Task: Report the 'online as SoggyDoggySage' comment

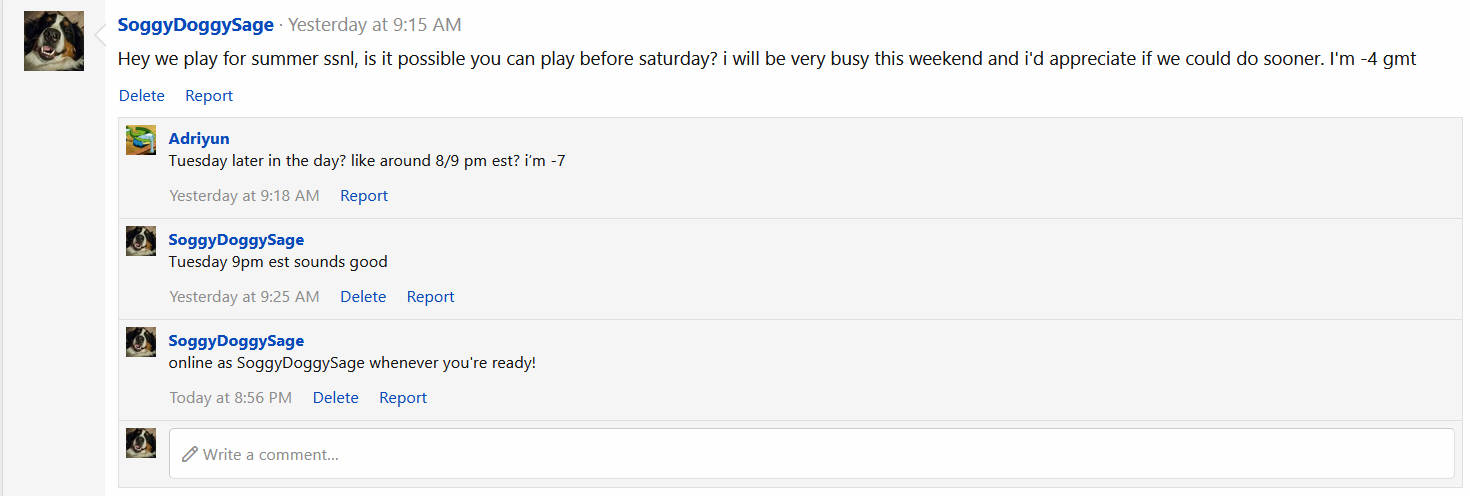Action: tap(403, 398)
